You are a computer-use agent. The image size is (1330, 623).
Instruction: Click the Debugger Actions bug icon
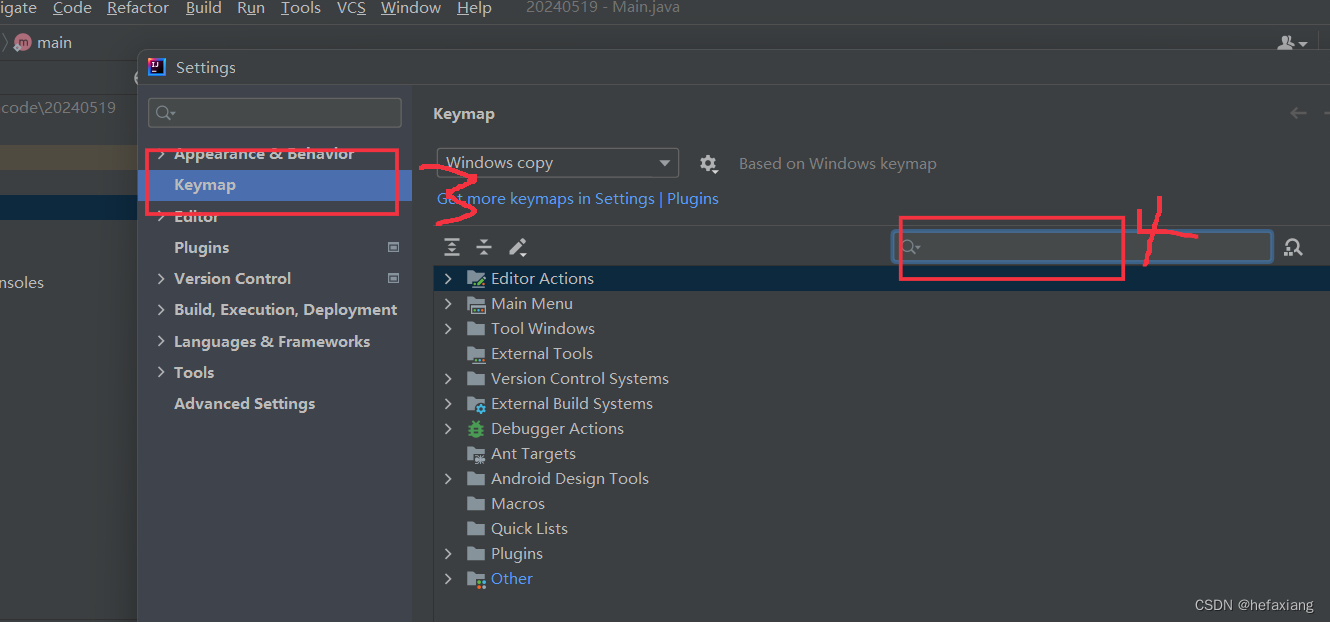coord(476,429)
